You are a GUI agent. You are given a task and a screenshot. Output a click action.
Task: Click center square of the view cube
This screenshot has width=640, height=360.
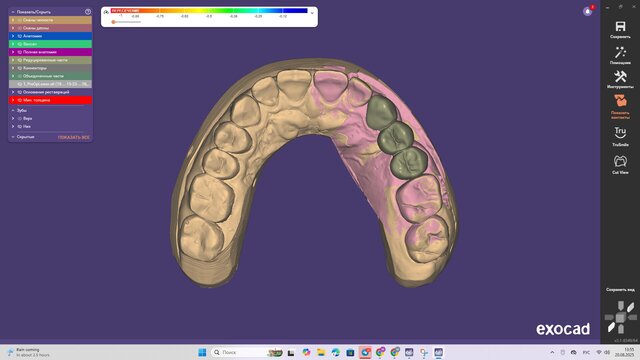[x=620, y=318]
